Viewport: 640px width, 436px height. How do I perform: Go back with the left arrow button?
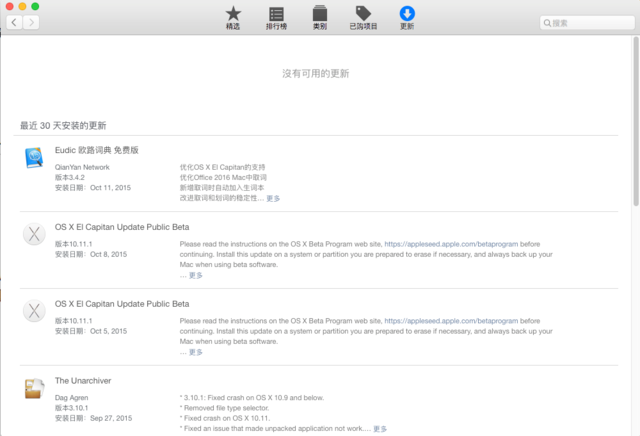tap(14, 22)
